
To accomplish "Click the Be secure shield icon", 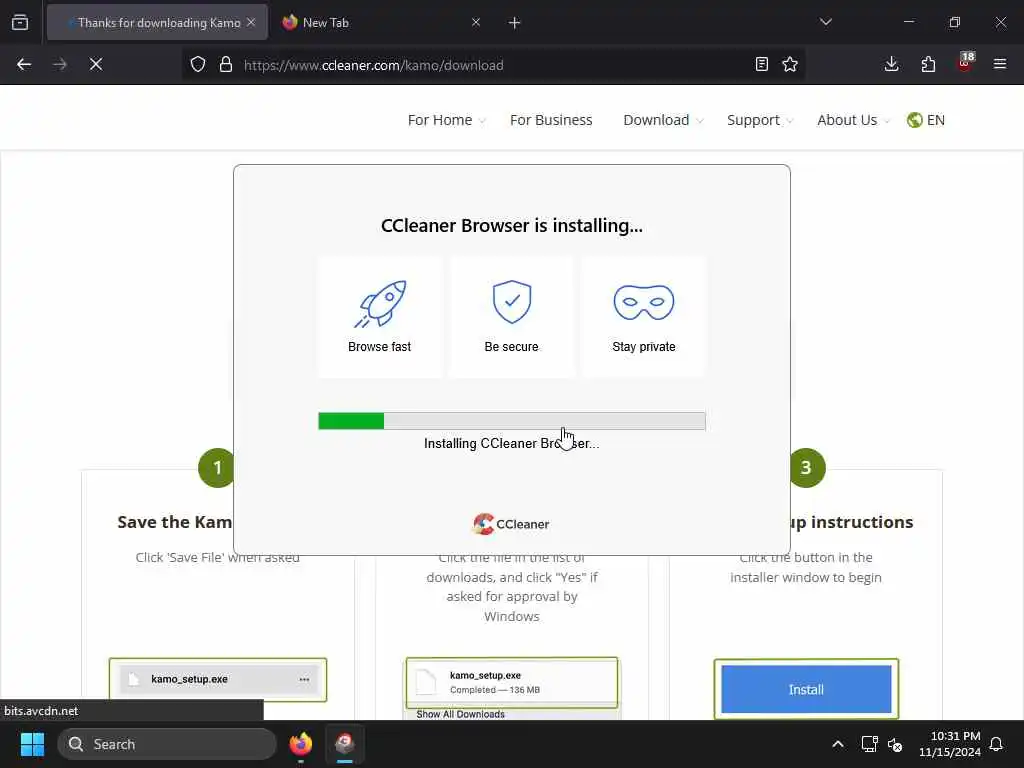I will pos(512,302).
